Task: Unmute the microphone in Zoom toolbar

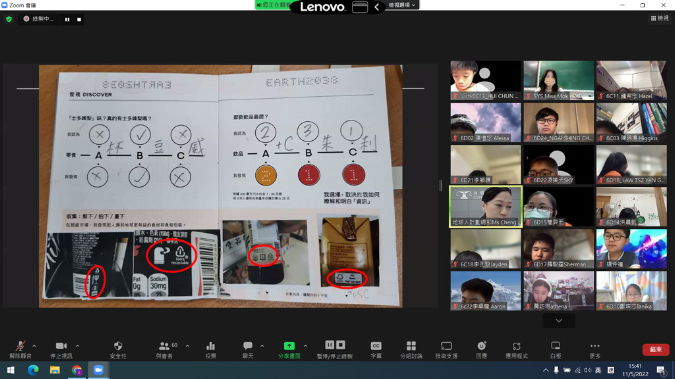Action: coord(20,349)
